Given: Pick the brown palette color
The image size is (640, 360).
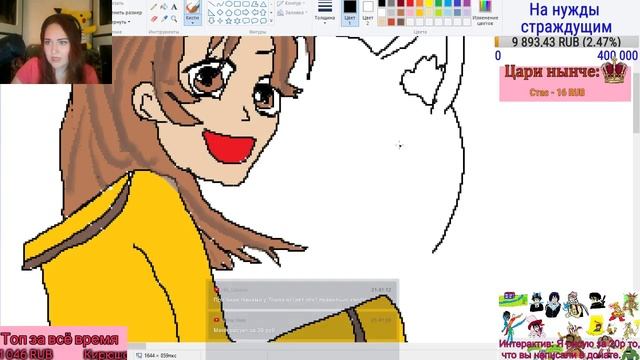Looking at the screenshot, I should tap(401, 12).
